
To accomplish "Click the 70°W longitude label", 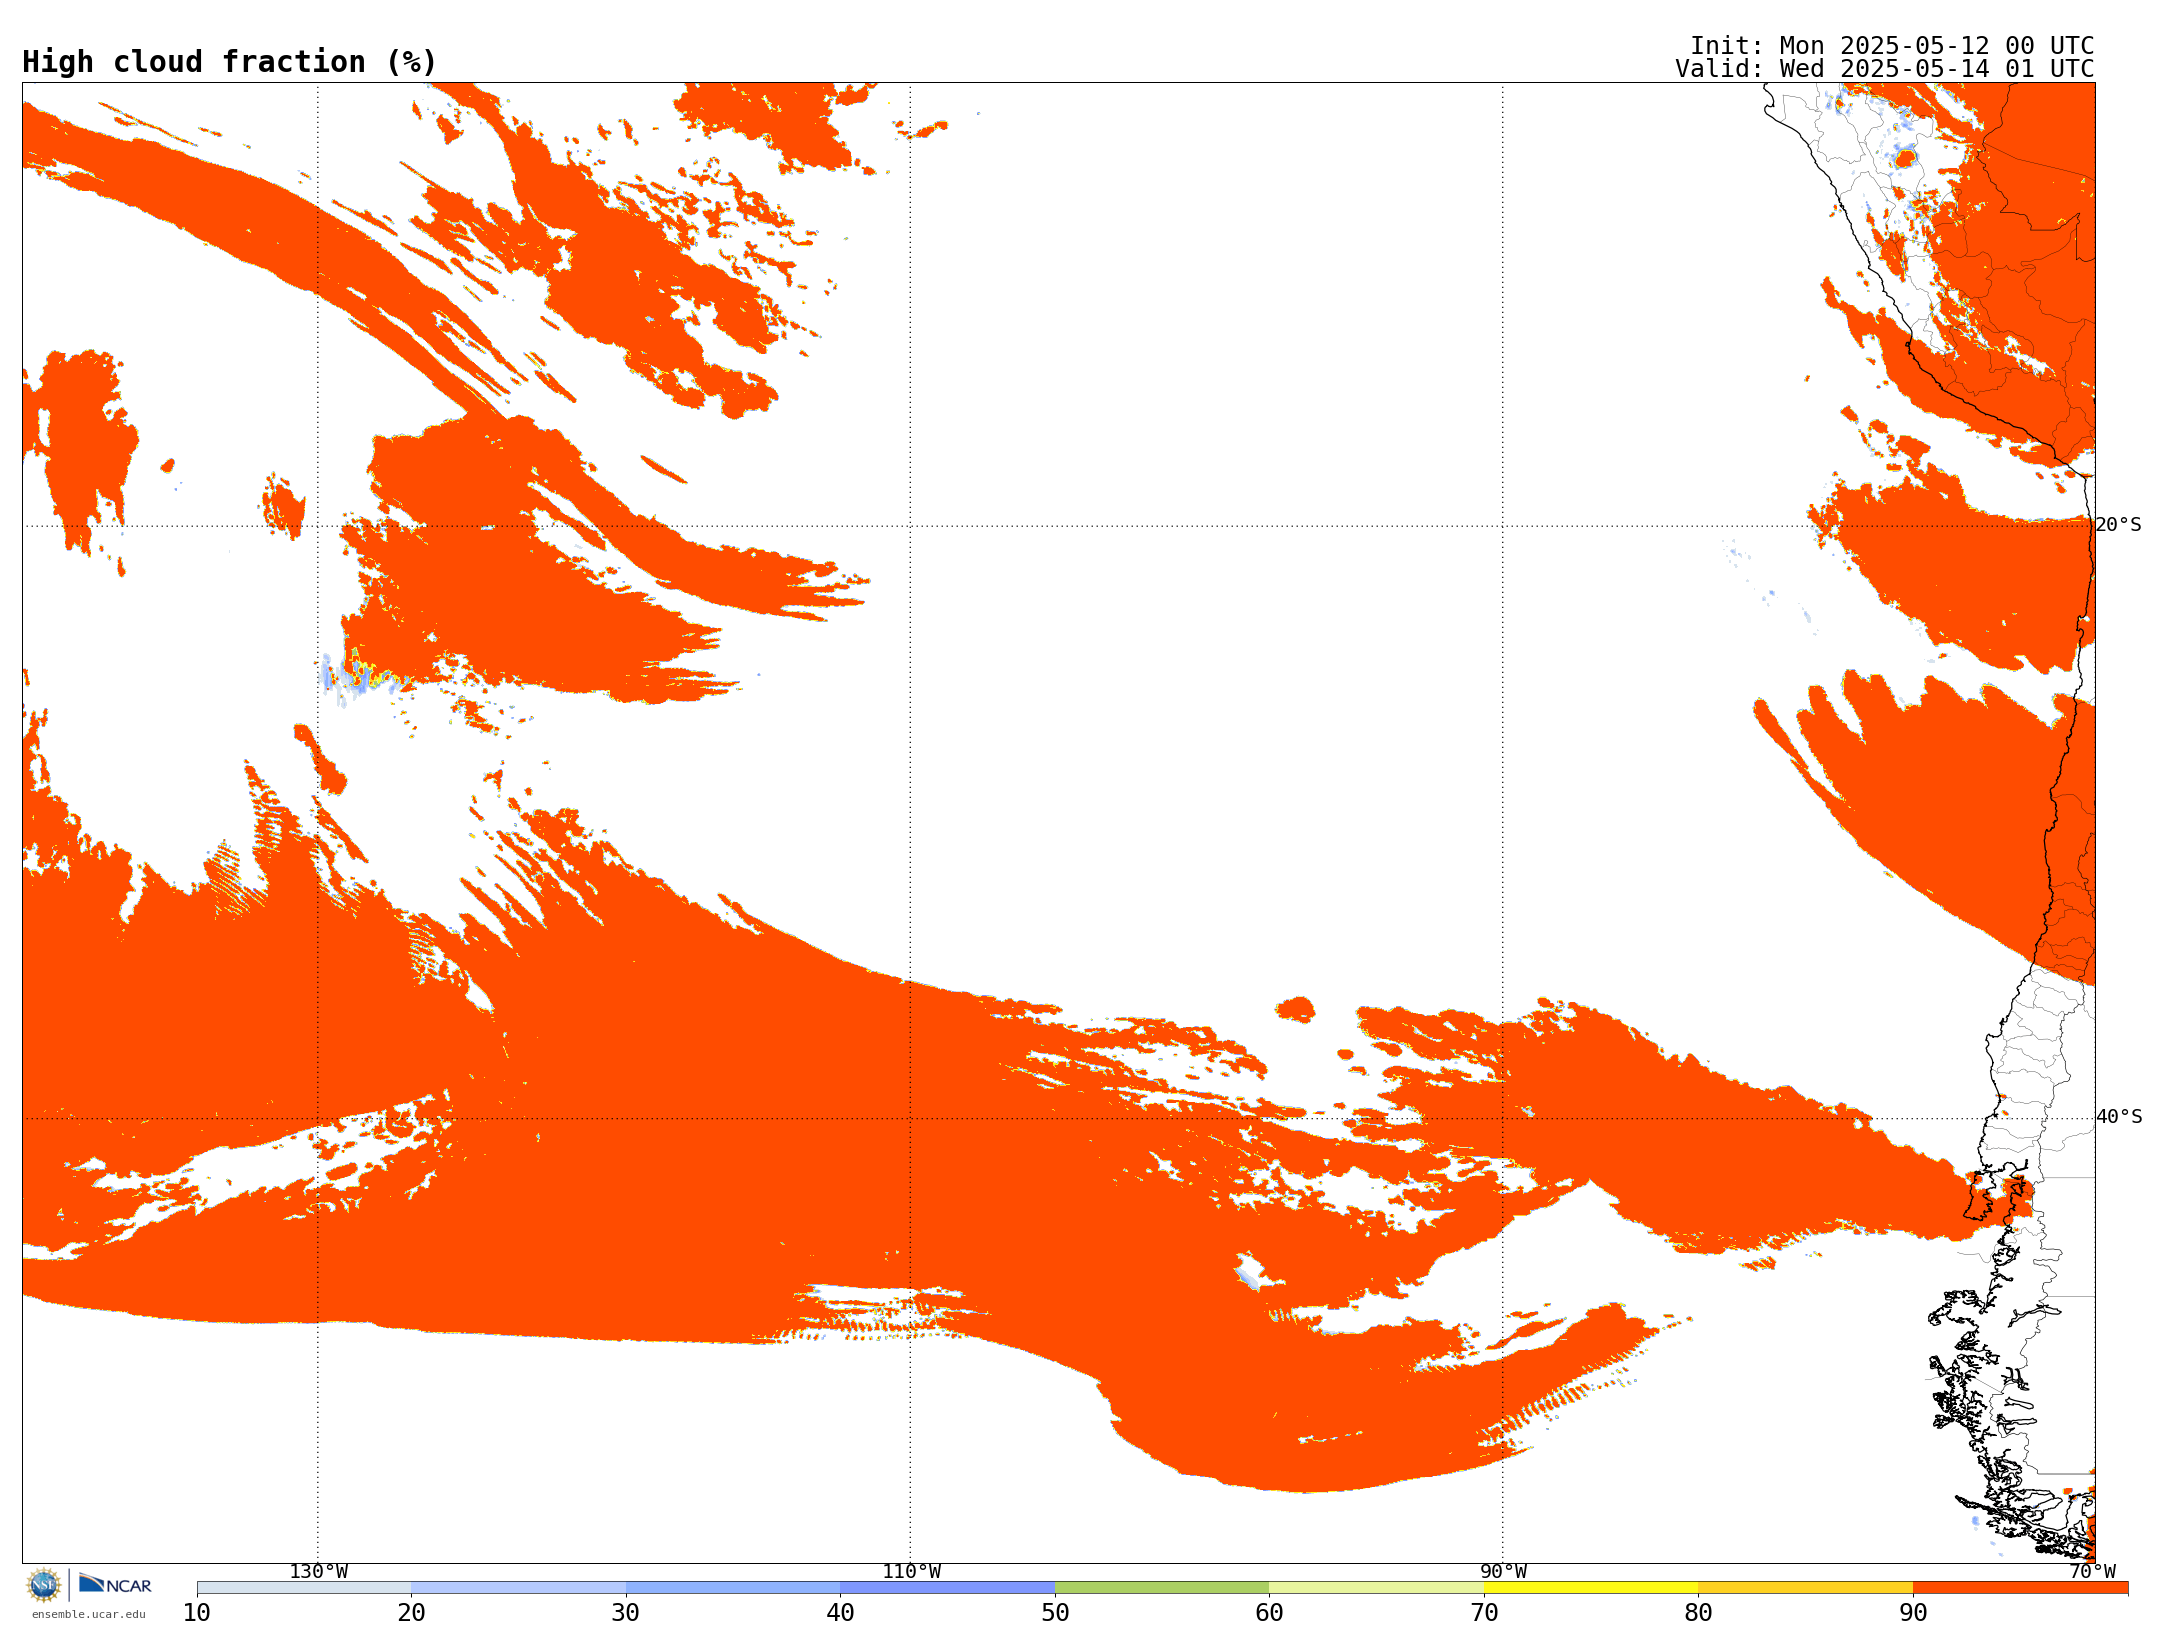I will pyautogui.click(x=2092, y=1572).
